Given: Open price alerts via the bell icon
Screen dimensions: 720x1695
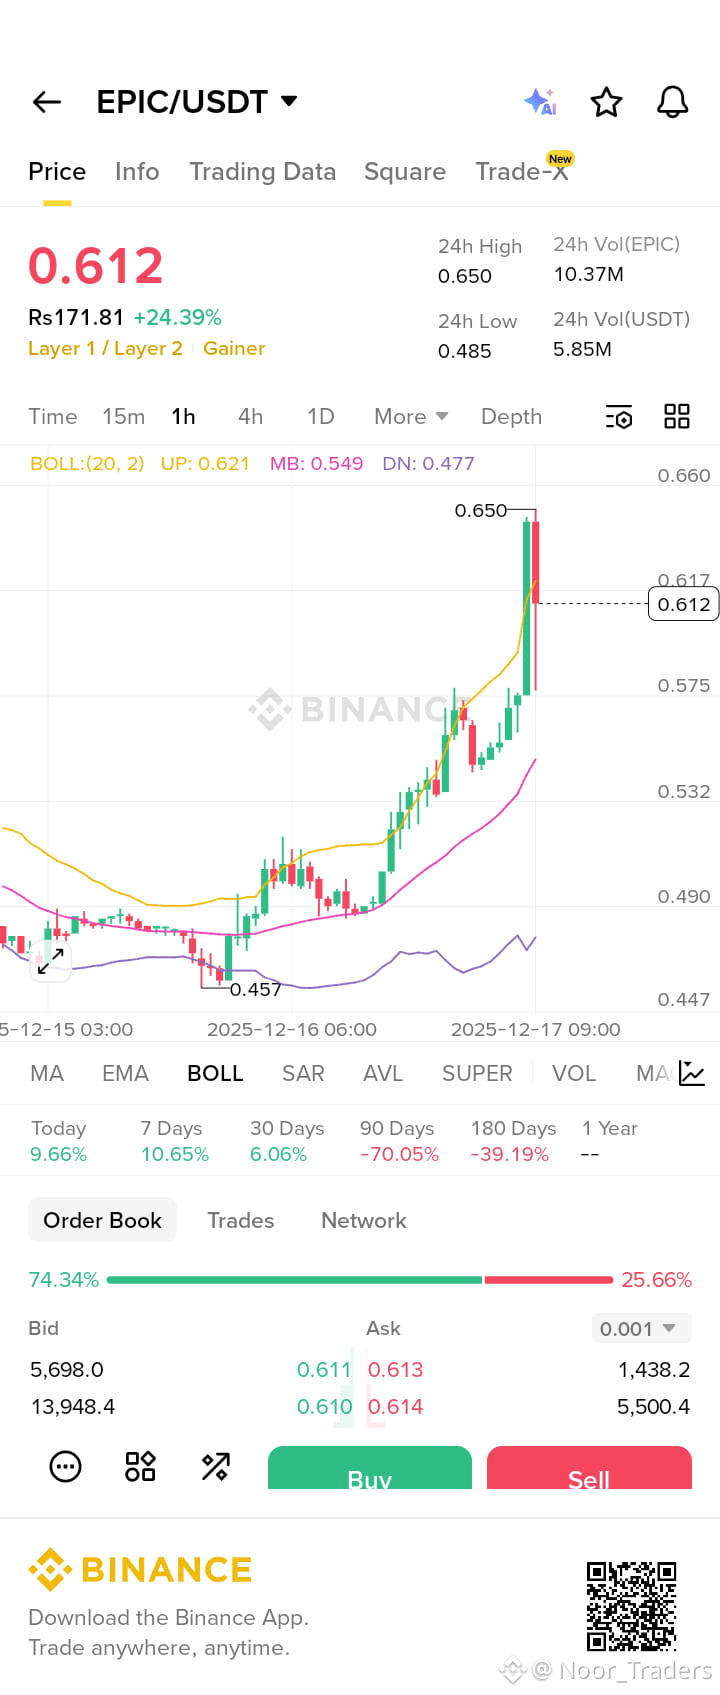Looking at the screenshot, I should click(x=672, y=102).
